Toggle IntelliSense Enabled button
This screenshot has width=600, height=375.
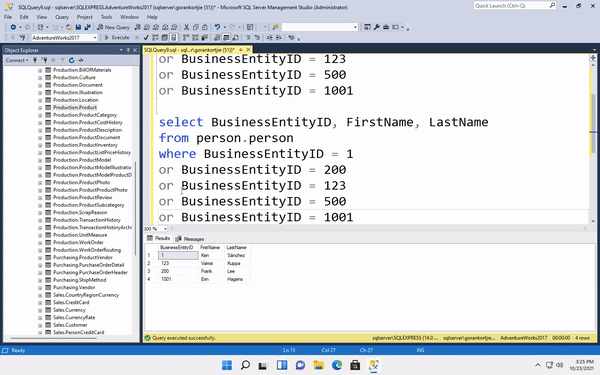[173, 38]
